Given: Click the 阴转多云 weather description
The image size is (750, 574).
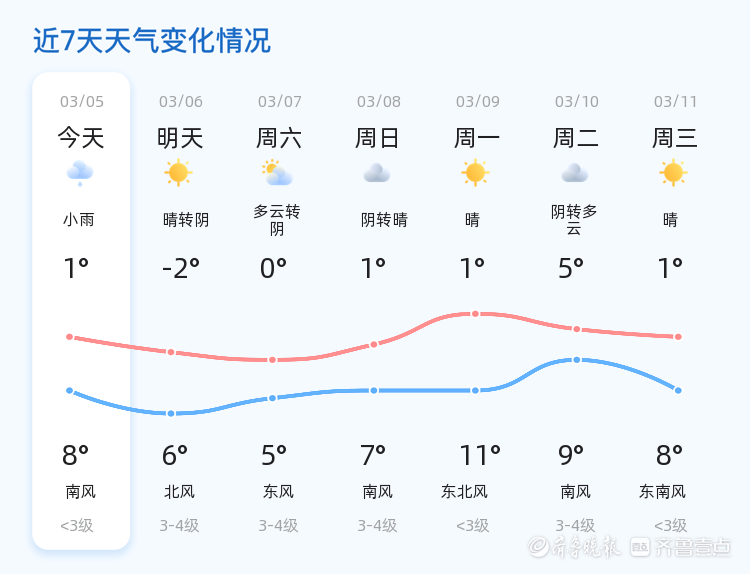Looking at the screenshot, I should [574, 219].
